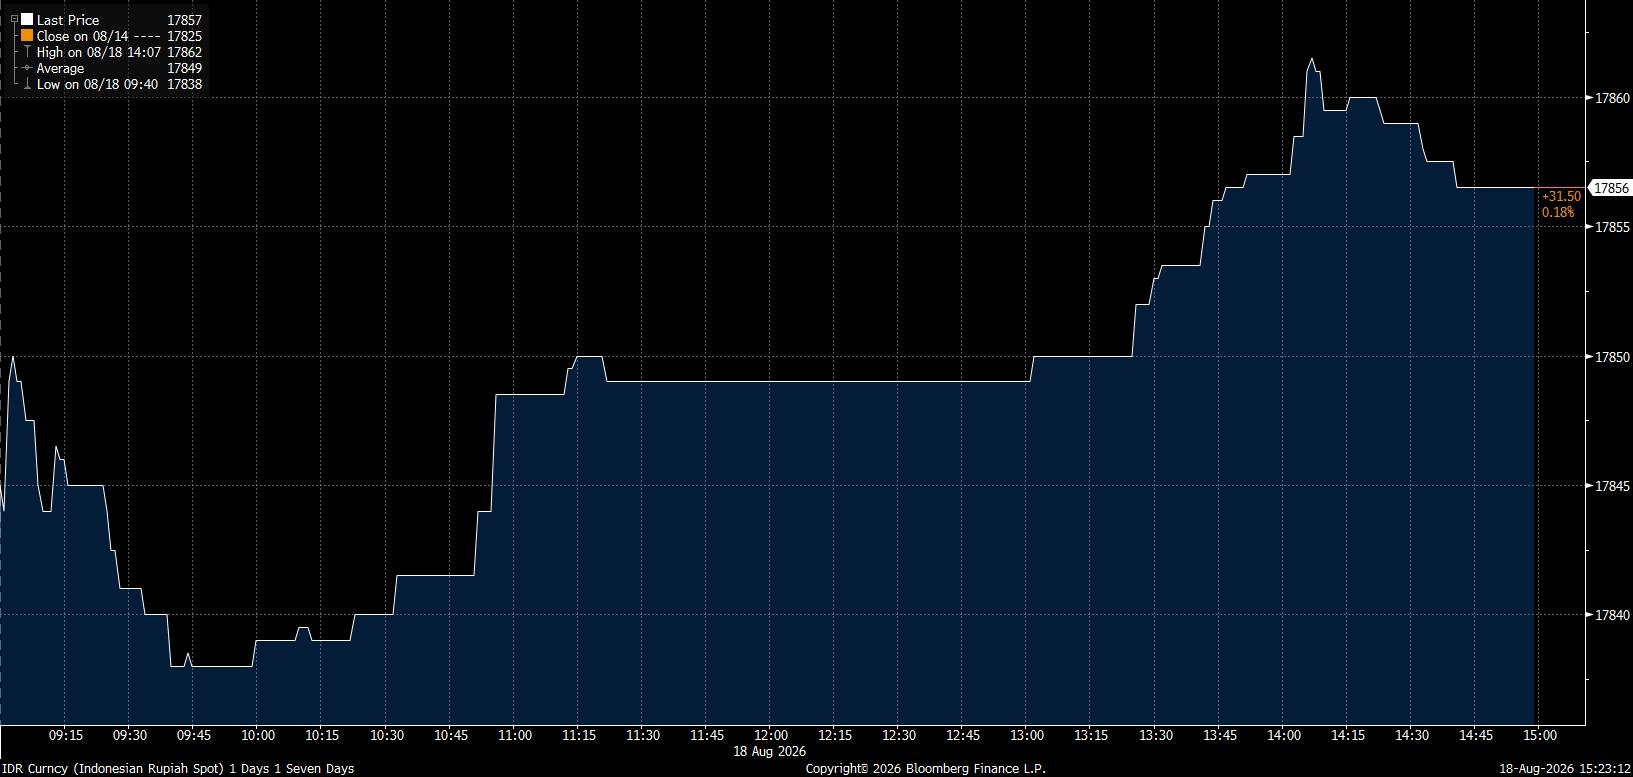The image size is (1633, 777).
Task: Click the 12:15 time axis label
Action: pyautogui.click(x=835, y=736)
